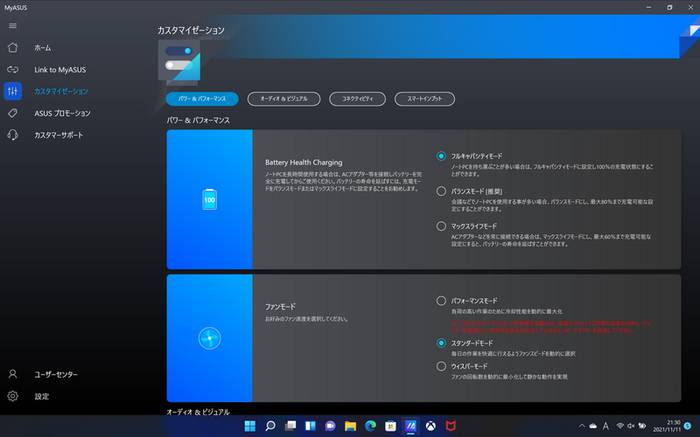Click the Customization (カスタマイゼーション) page title
This screenshot has width=700, height=437.
click(191, 30)
